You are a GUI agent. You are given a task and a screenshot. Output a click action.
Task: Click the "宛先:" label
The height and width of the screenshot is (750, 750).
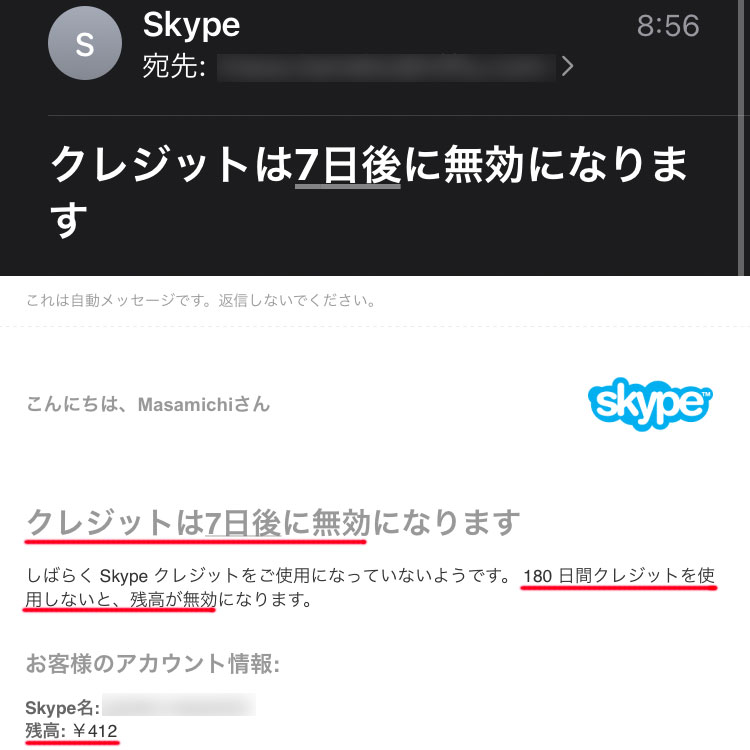174,66
